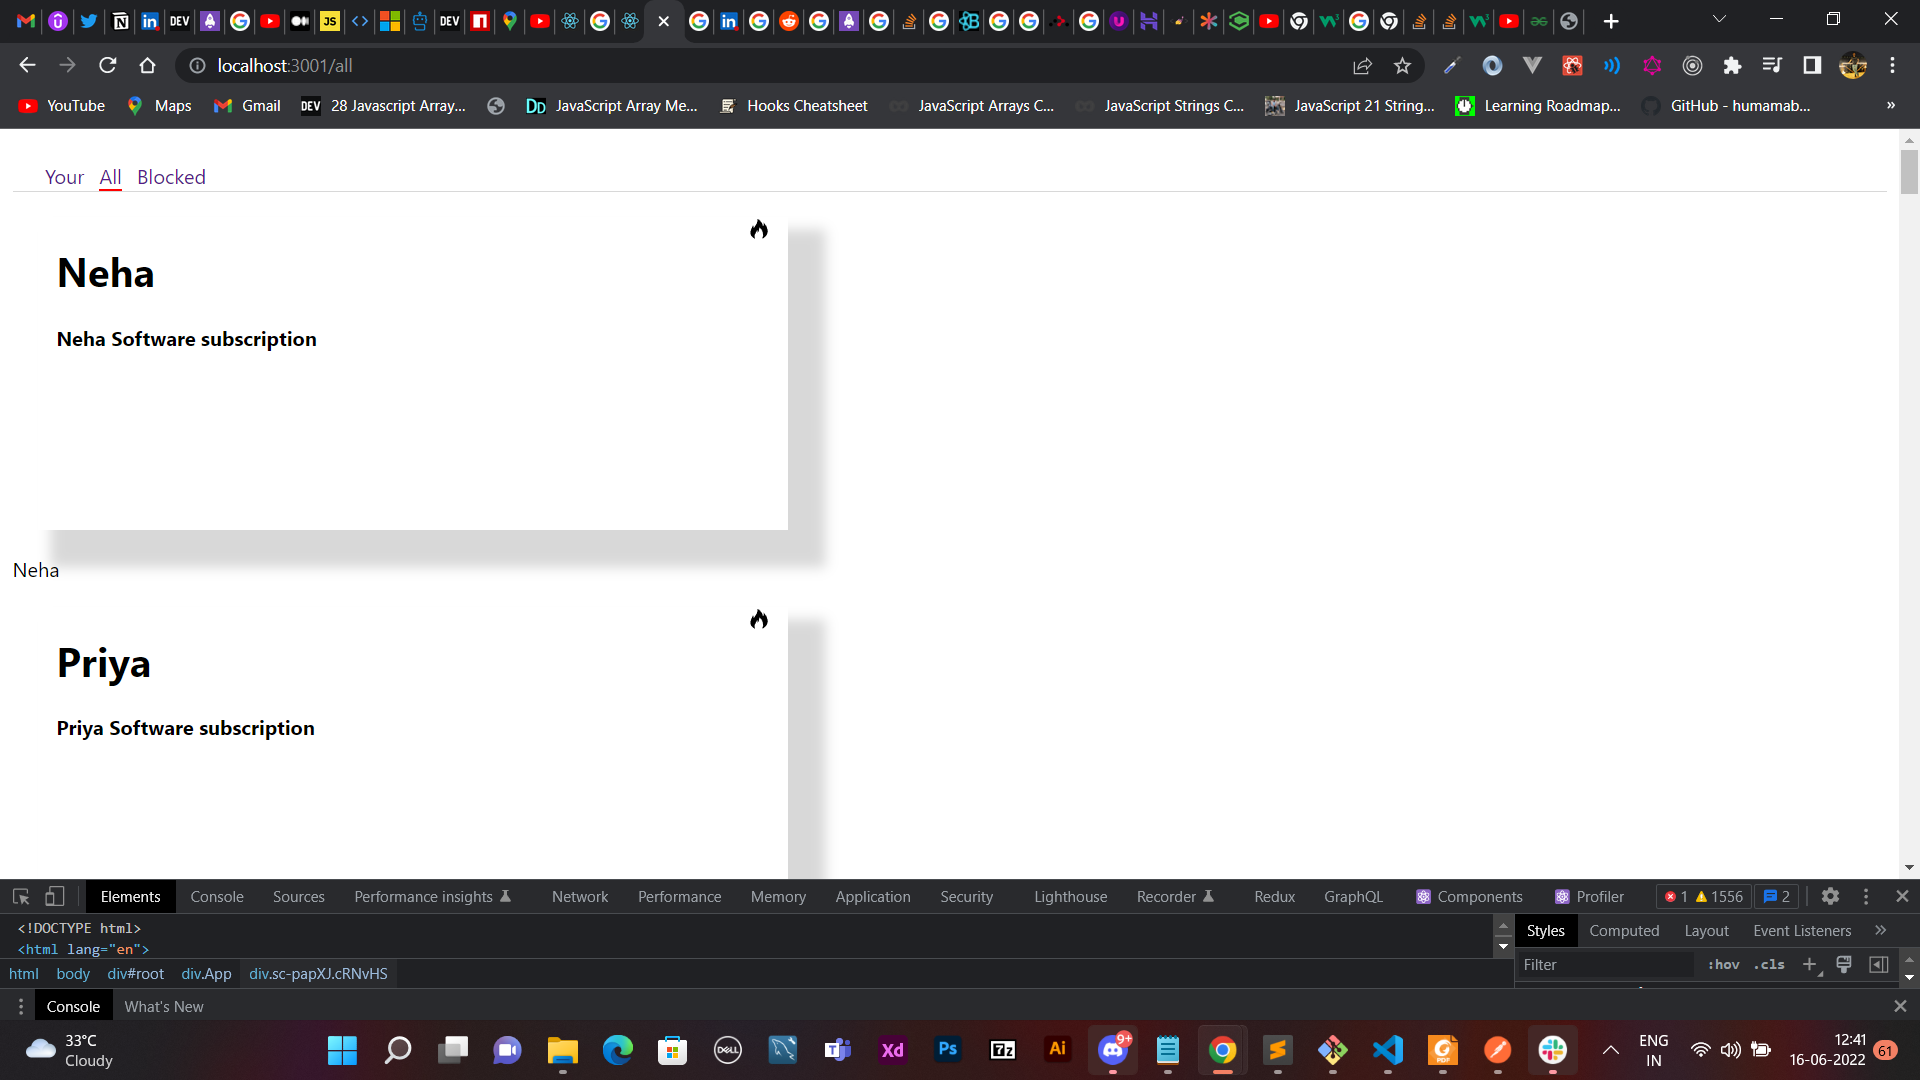The image size is (1920, 1080).
Task: Toggle :hov element state panel
Action: [x=1723, y=965]
